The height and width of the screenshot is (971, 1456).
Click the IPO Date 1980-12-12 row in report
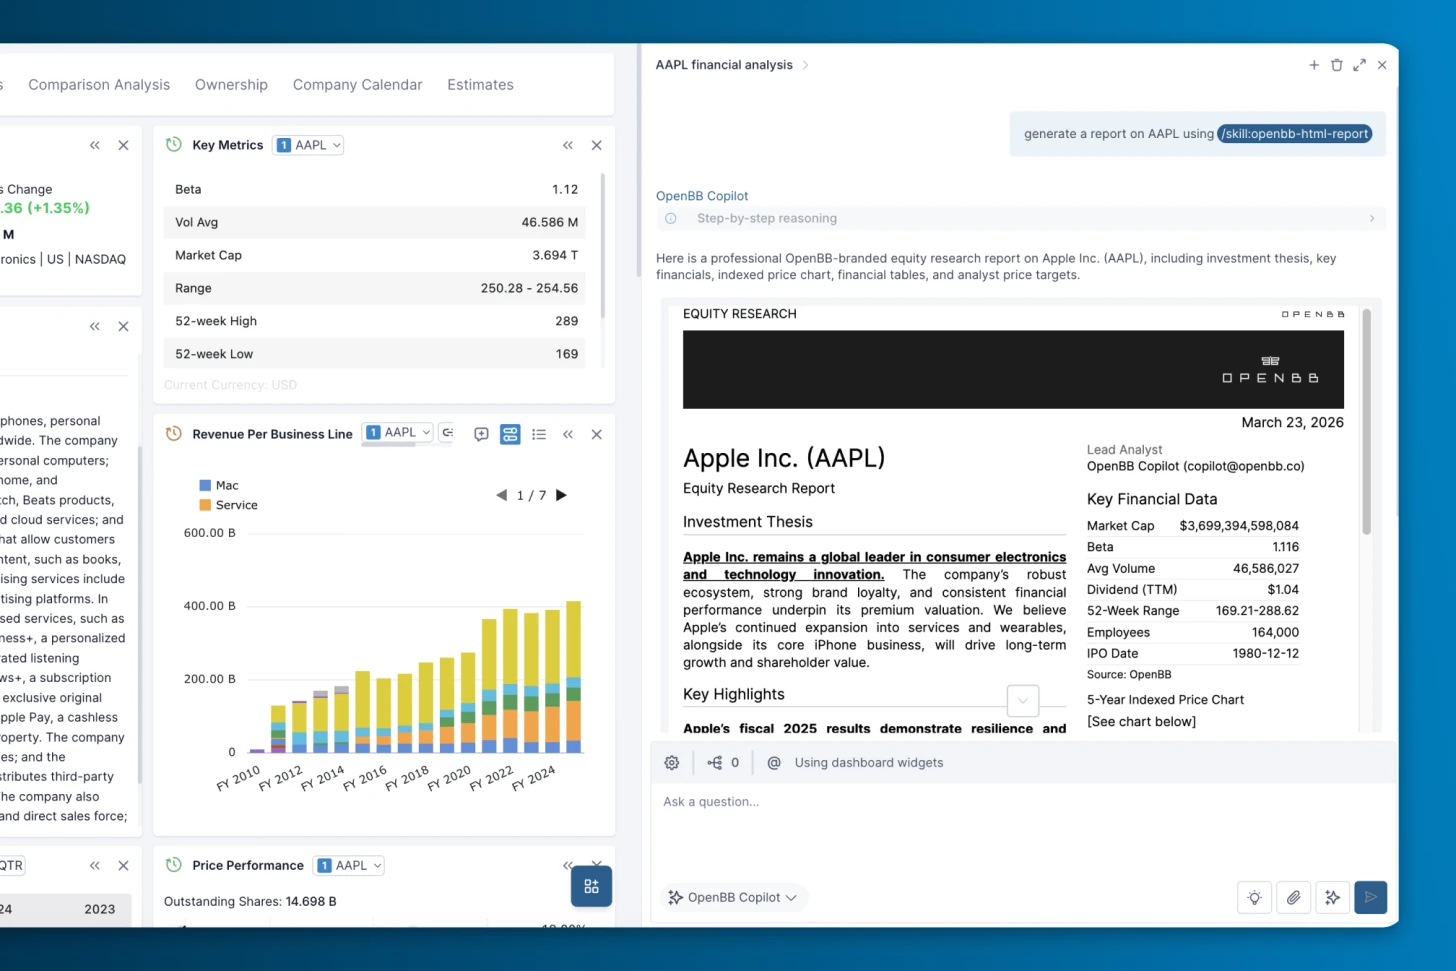1193,654
